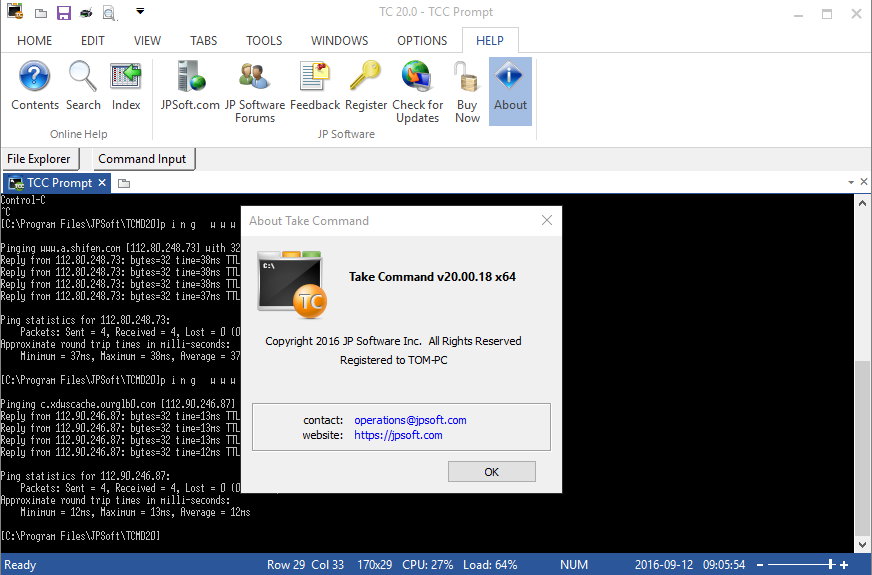Screen dimensions: 872x575
Task: Click the About info icon
Action: (x=510, y=76)
